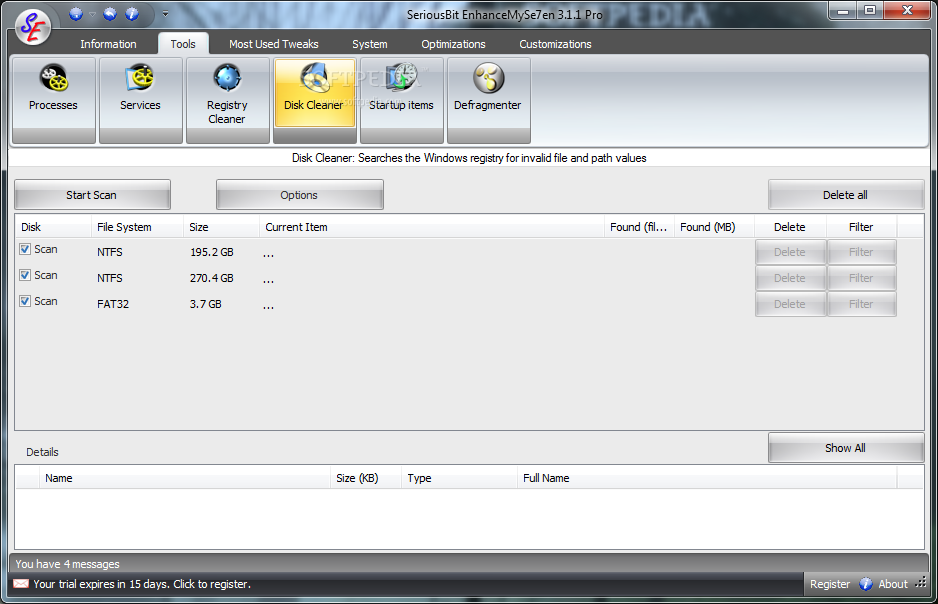938x604 pixels.
Task: Click the About info icon
Action: click(866, 584)
